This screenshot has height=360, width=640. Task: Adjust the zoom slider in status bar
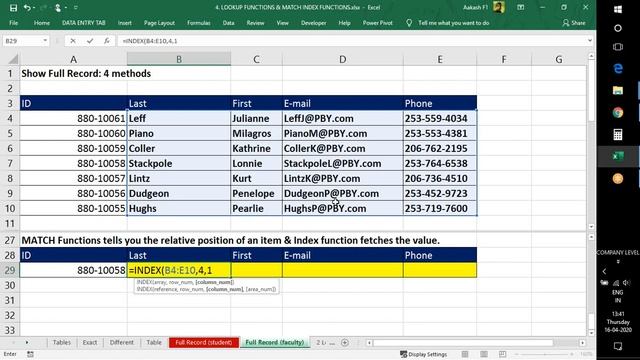pos(544,354)
